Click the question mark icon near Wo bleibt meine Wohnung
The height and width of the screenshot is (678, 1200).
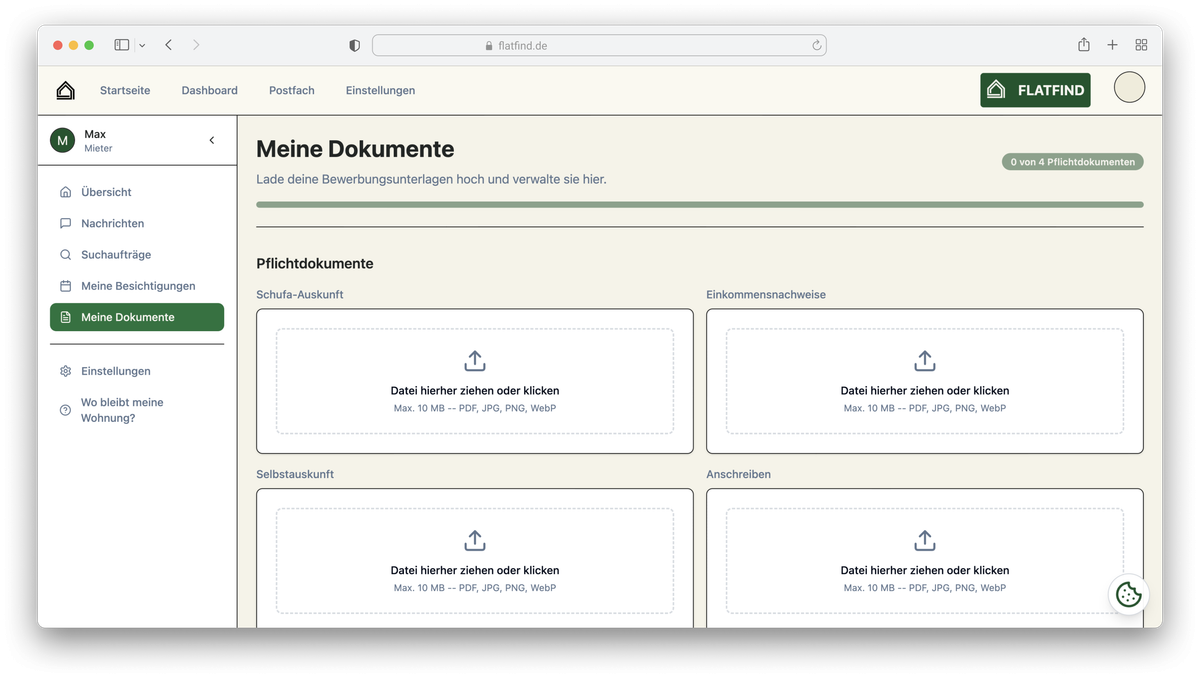click(65, 410)
